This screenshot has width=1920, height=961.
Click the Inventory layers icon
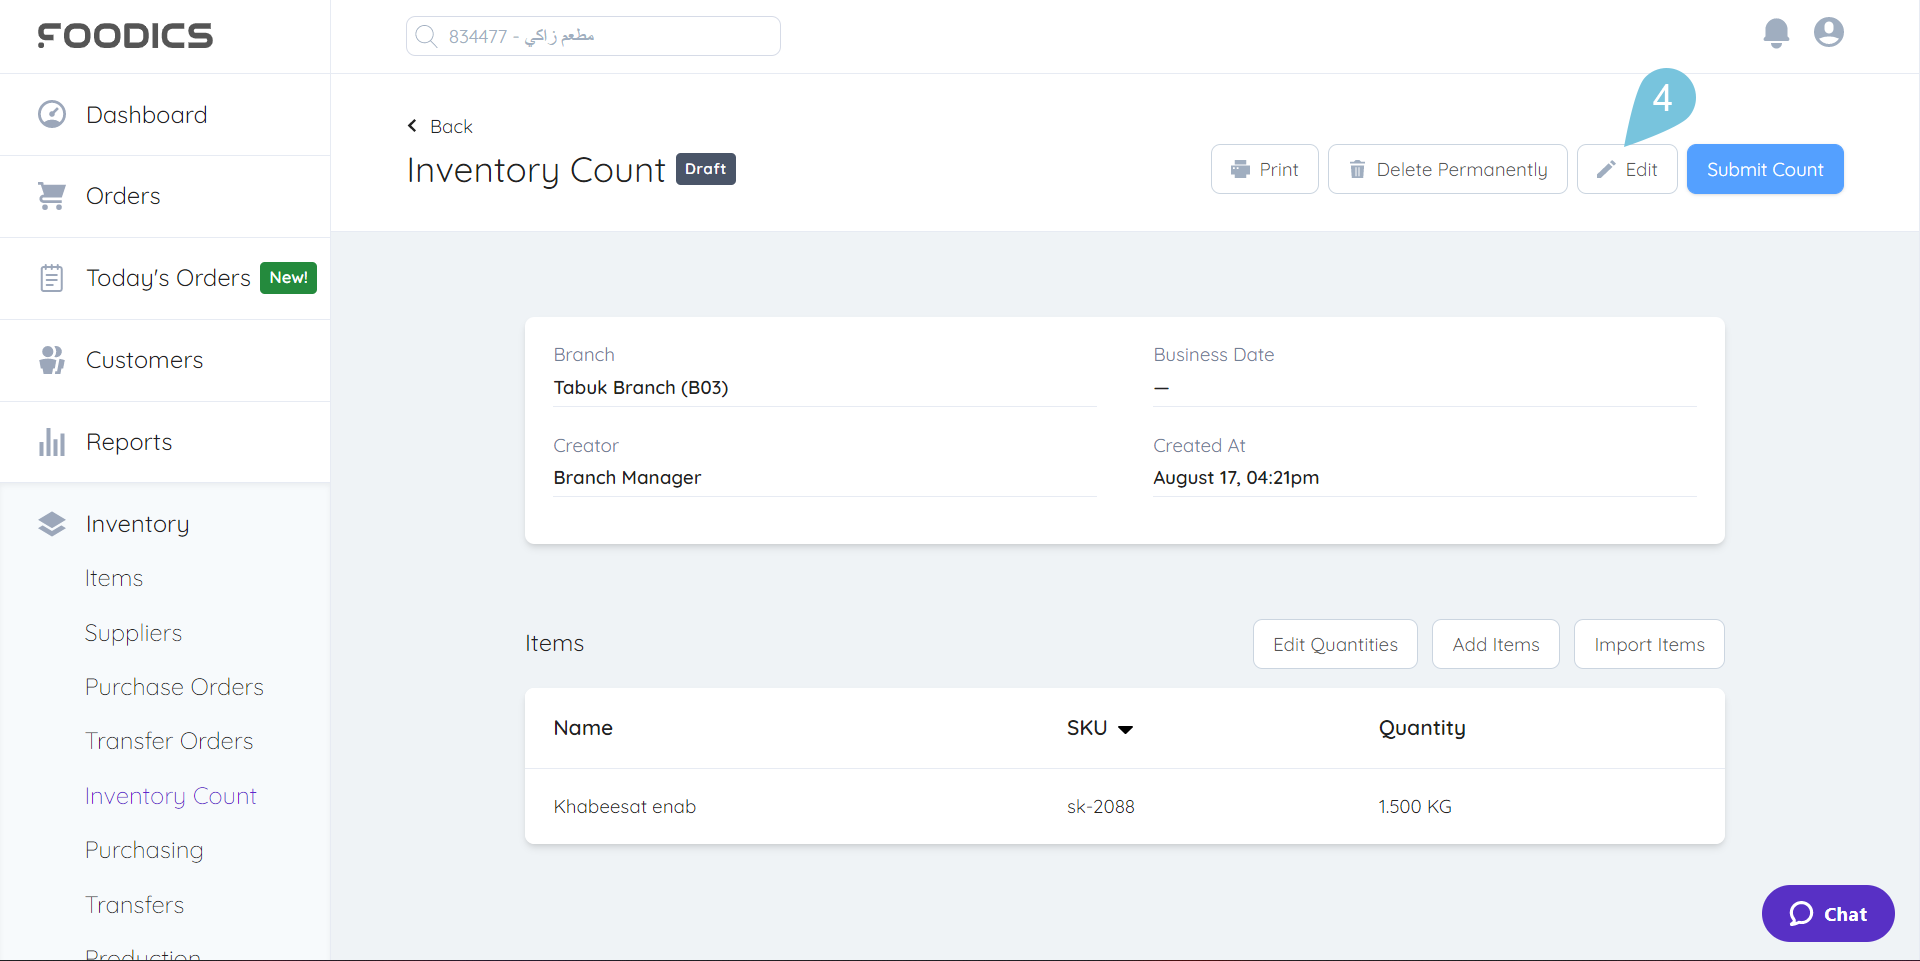tap(52, 524)
